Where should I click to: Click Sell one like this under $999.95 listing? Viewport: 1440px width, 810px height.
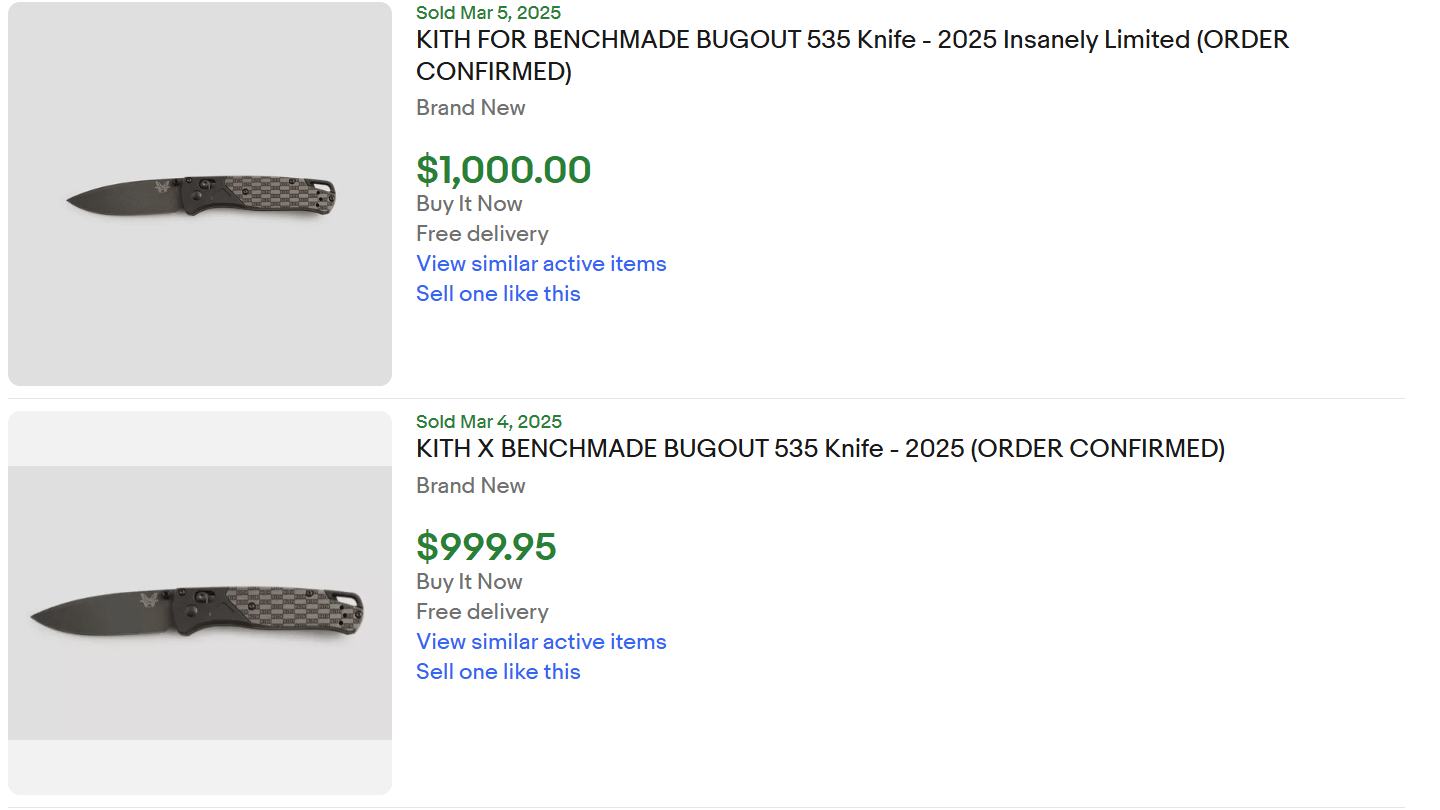(498, 672)
